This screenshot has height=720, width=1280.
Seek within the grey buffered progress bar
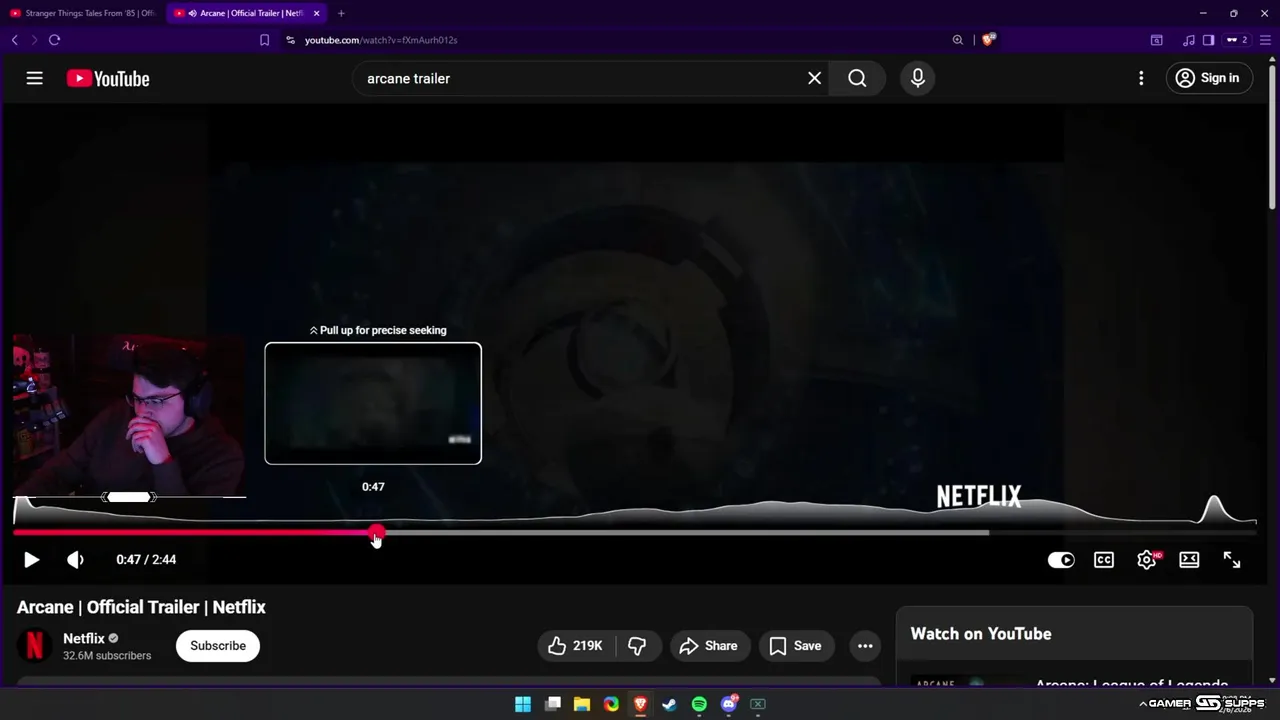687,533
